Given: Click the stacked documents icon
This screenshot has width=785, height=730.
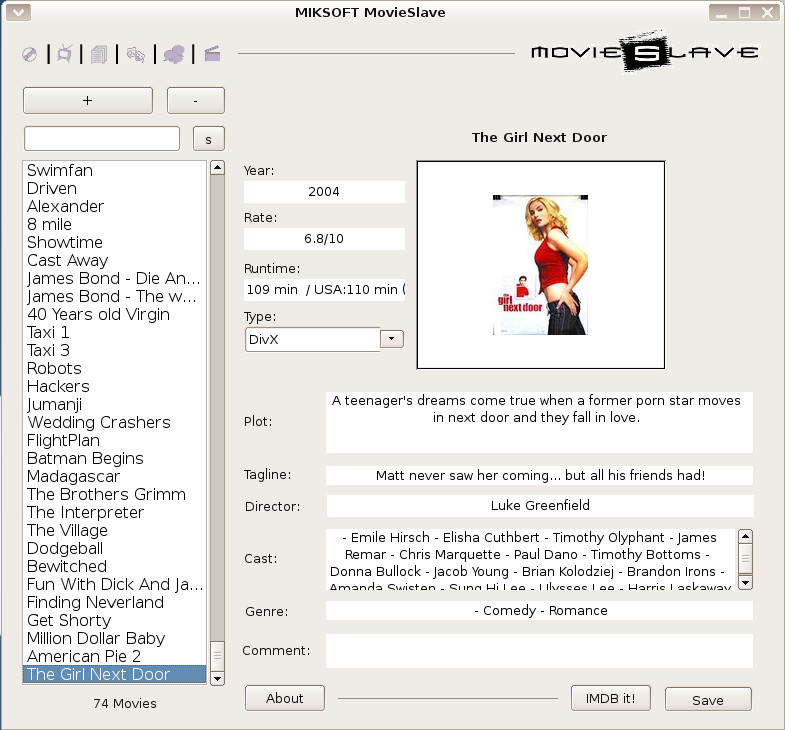Looking at the screenshot, I should point(99,54).
